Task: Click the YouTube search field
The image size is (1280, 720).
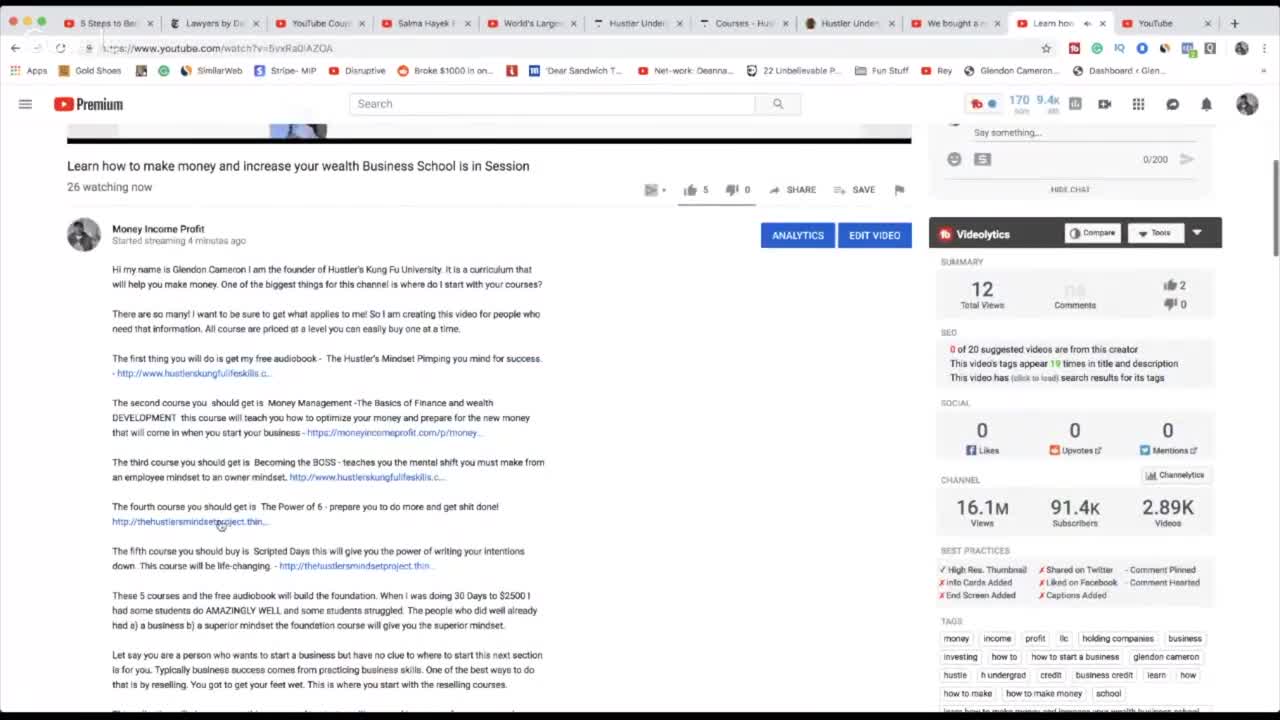Action: tap(553, 104)
